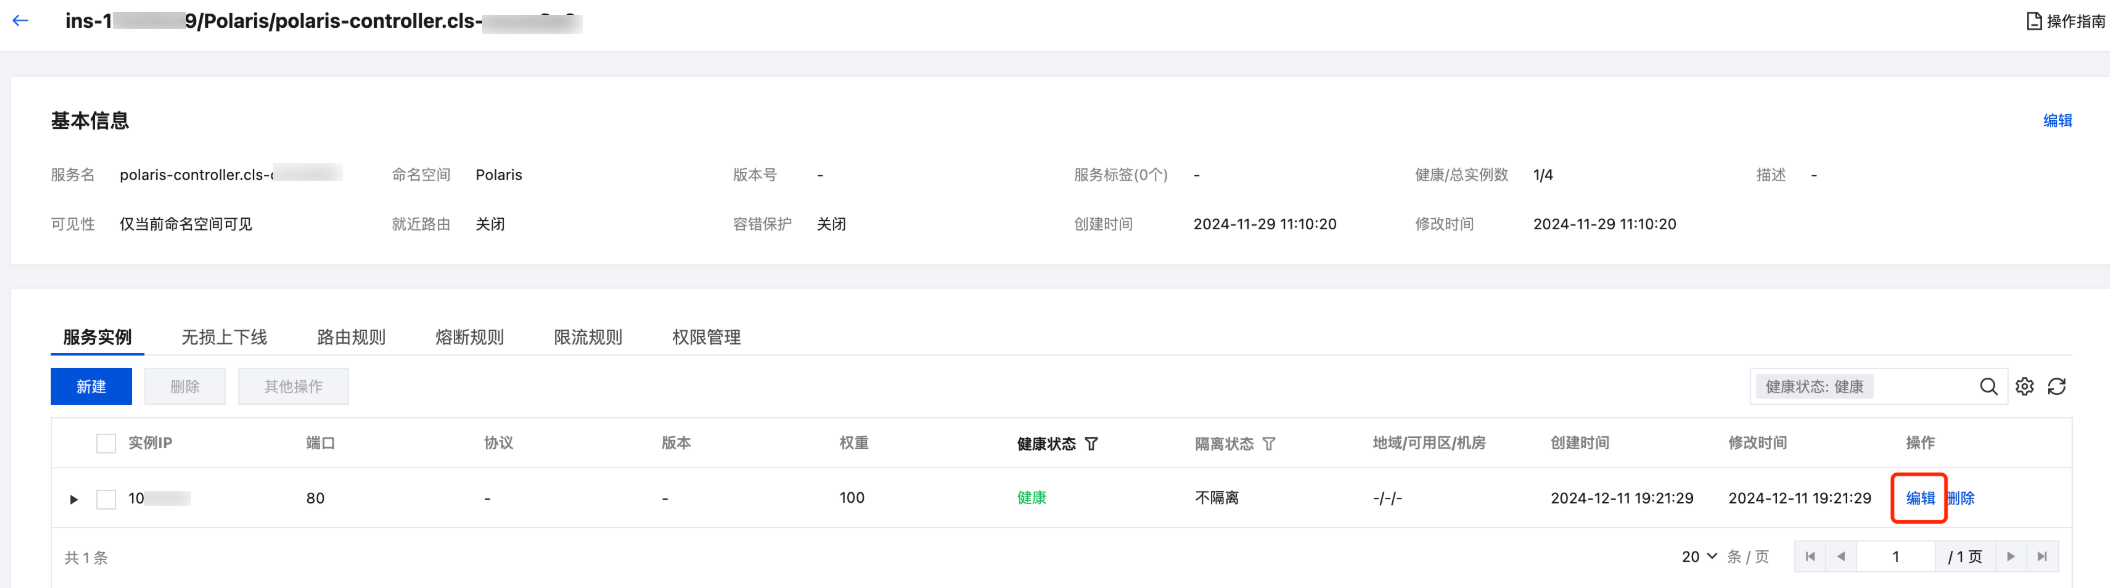Open the 路由规则 tab
2110x588 pixels.
tap(351, 337)
